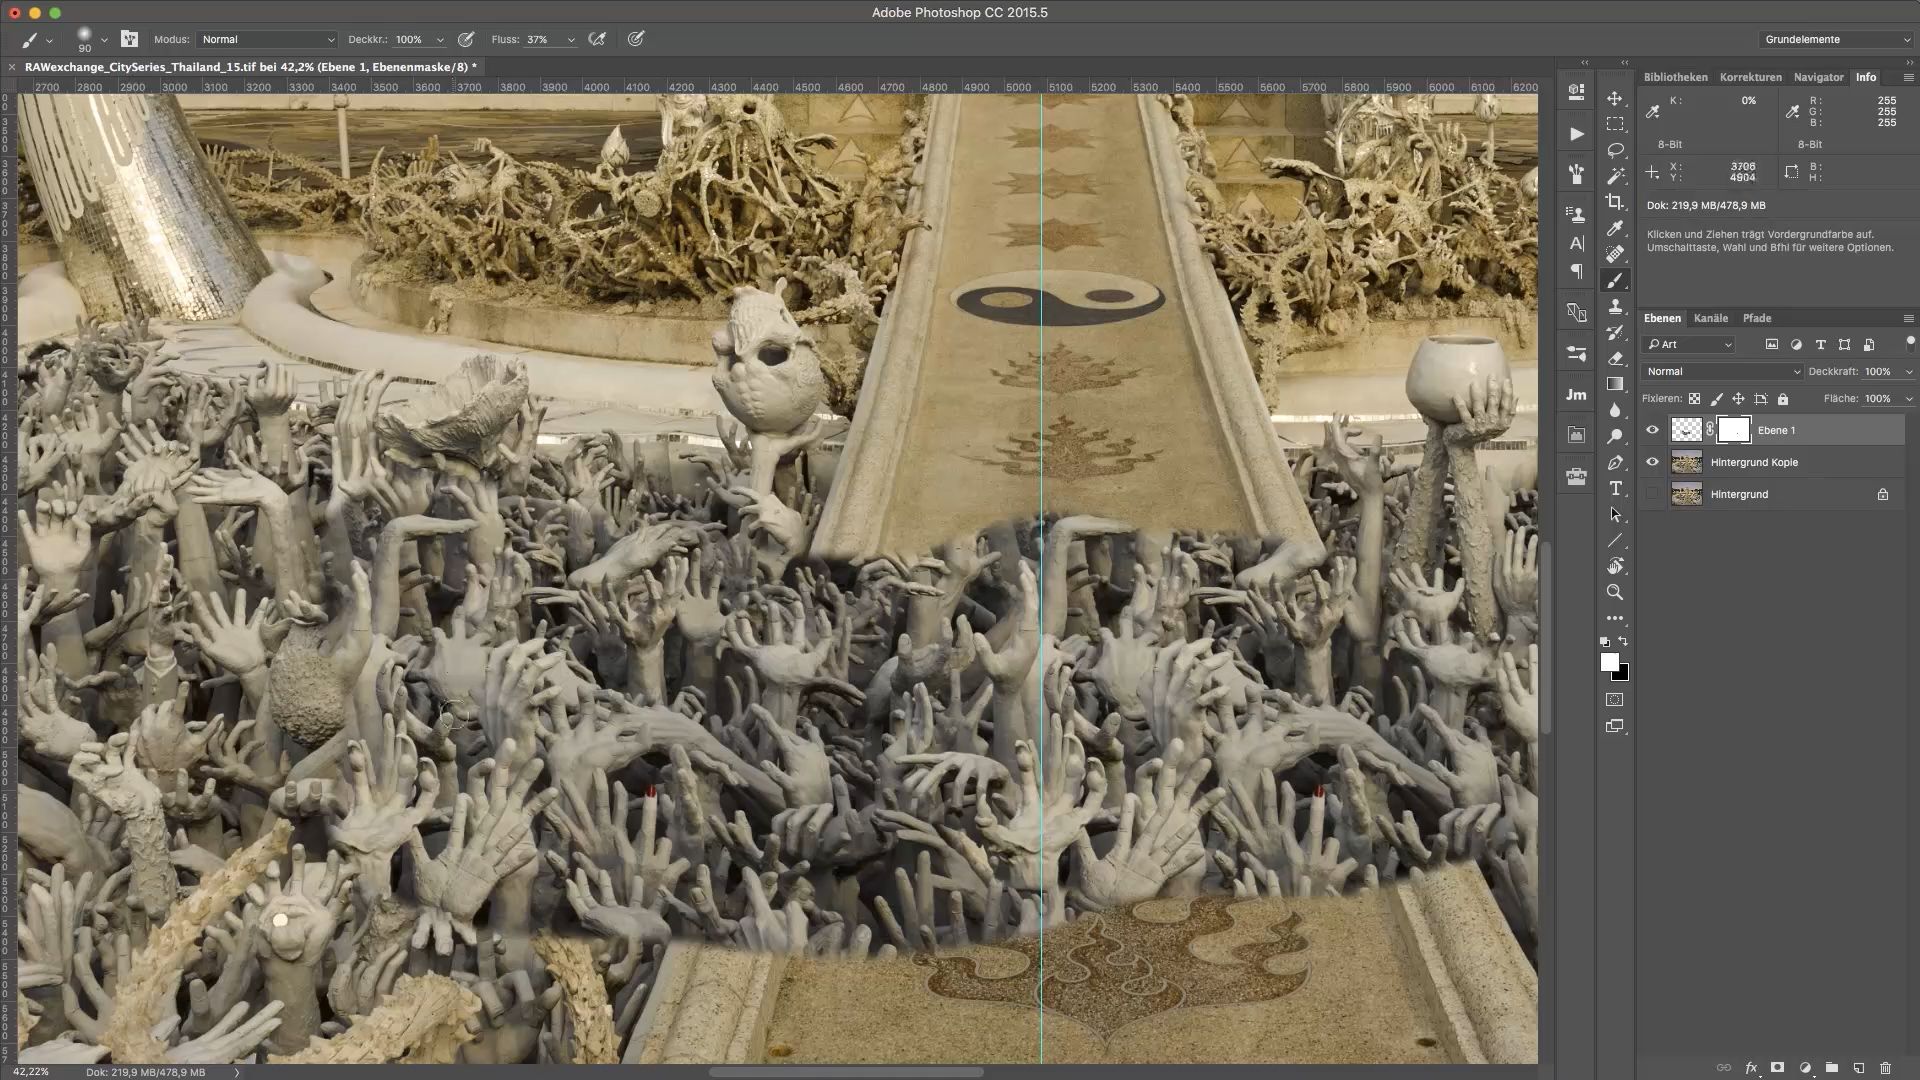Open the layer filter Art dropdown
Image resolution: width=1920 pixels, height=1080 pixels.
point(1689,344)
